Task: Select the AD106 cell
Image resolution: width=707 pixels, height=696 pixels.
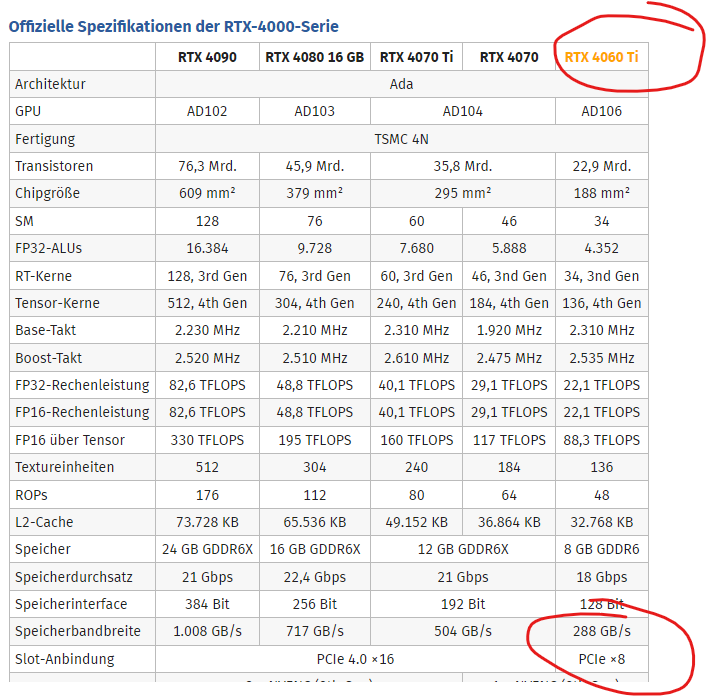Action: pos(601,111)
